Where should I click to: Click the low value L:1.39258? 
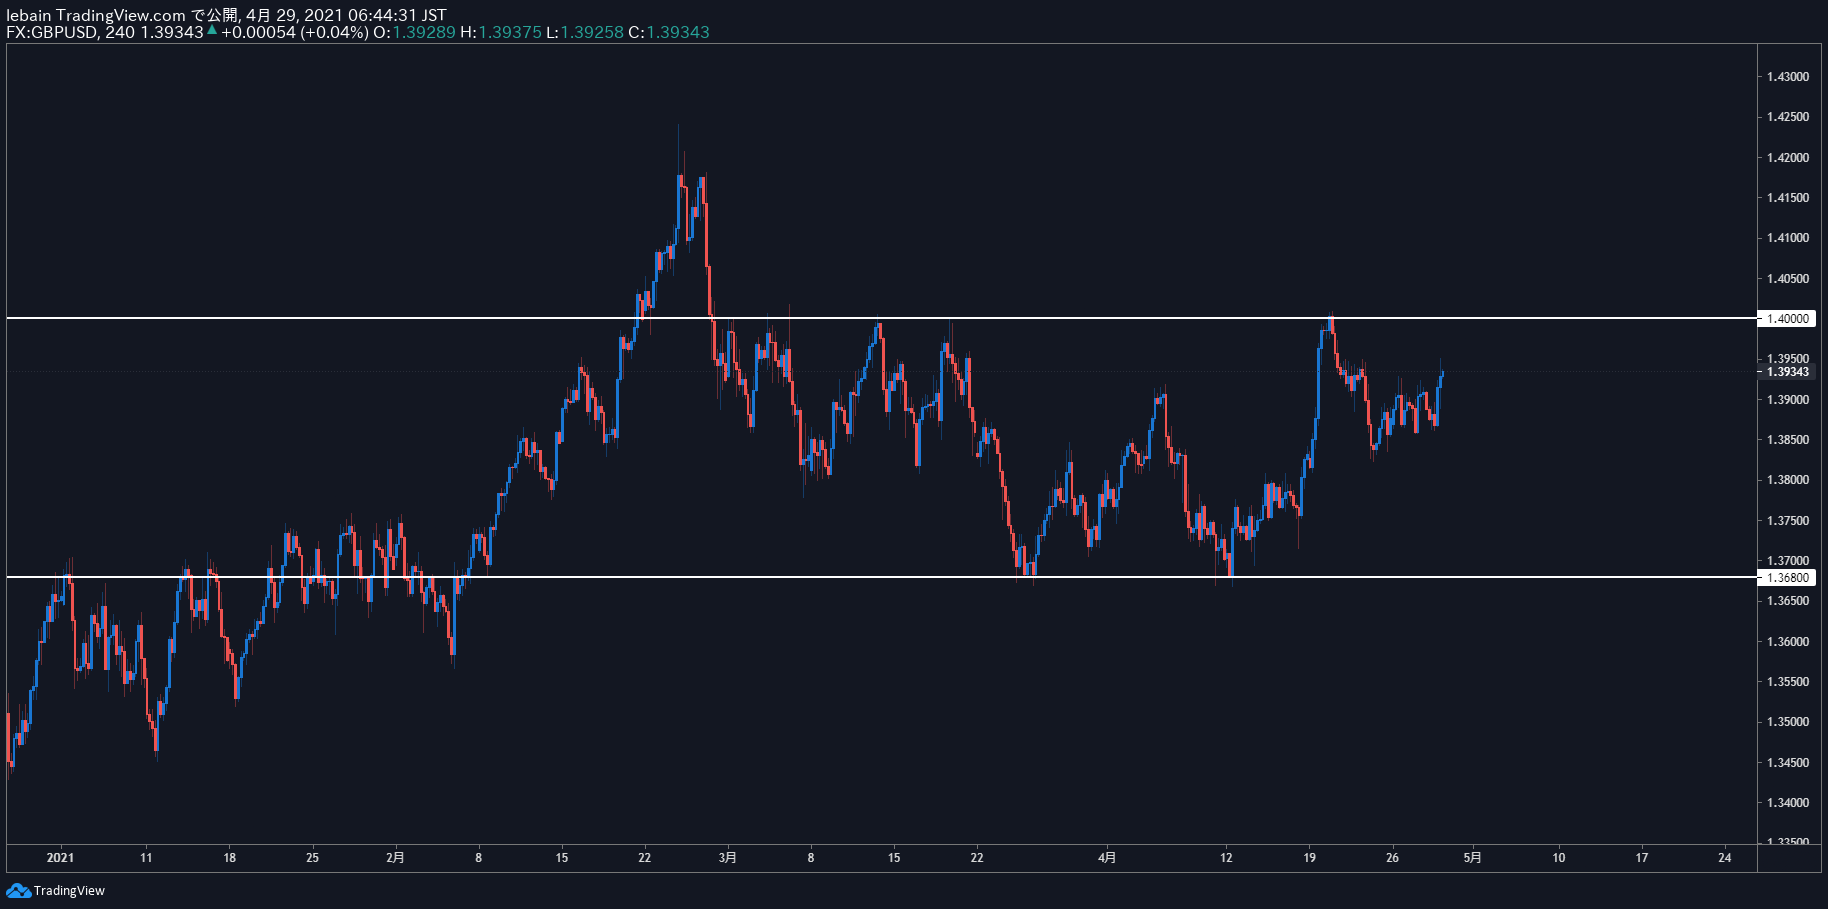(585, 32)
